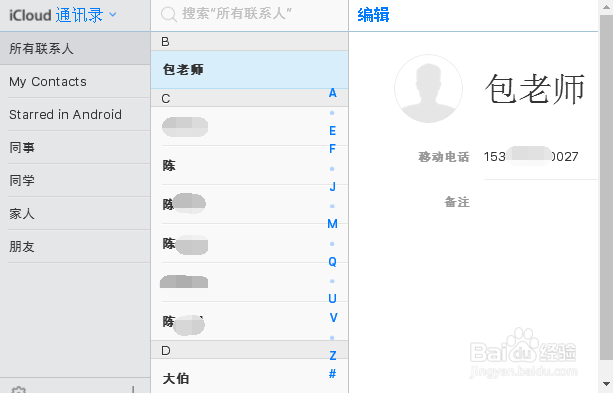Select the 同事 group
Image resolution: width=613 pixels, height=393 pixels.
point(75,147)
